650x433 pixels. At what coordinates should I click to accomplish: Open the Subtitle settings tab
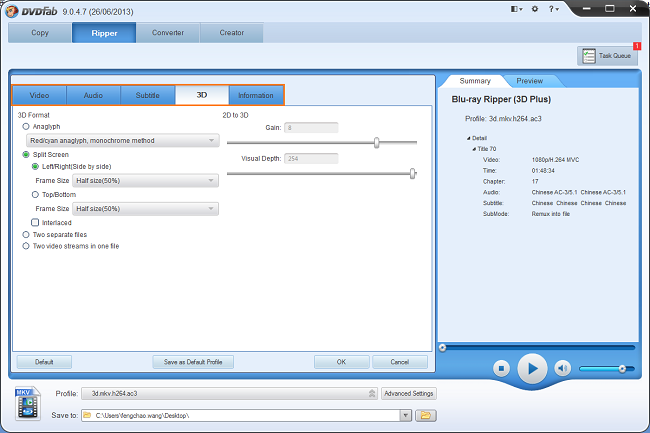point(148,95)
